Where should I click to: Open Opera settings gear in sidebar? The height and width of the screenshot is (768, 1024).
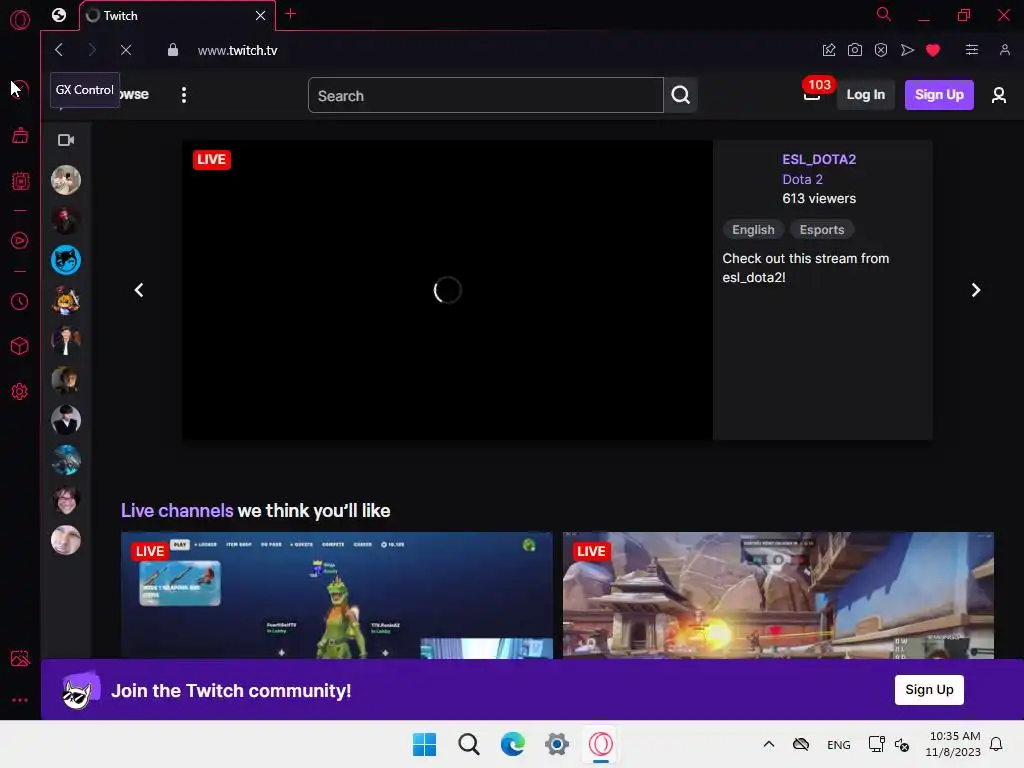pyautogui.click(x=20, y=391)
